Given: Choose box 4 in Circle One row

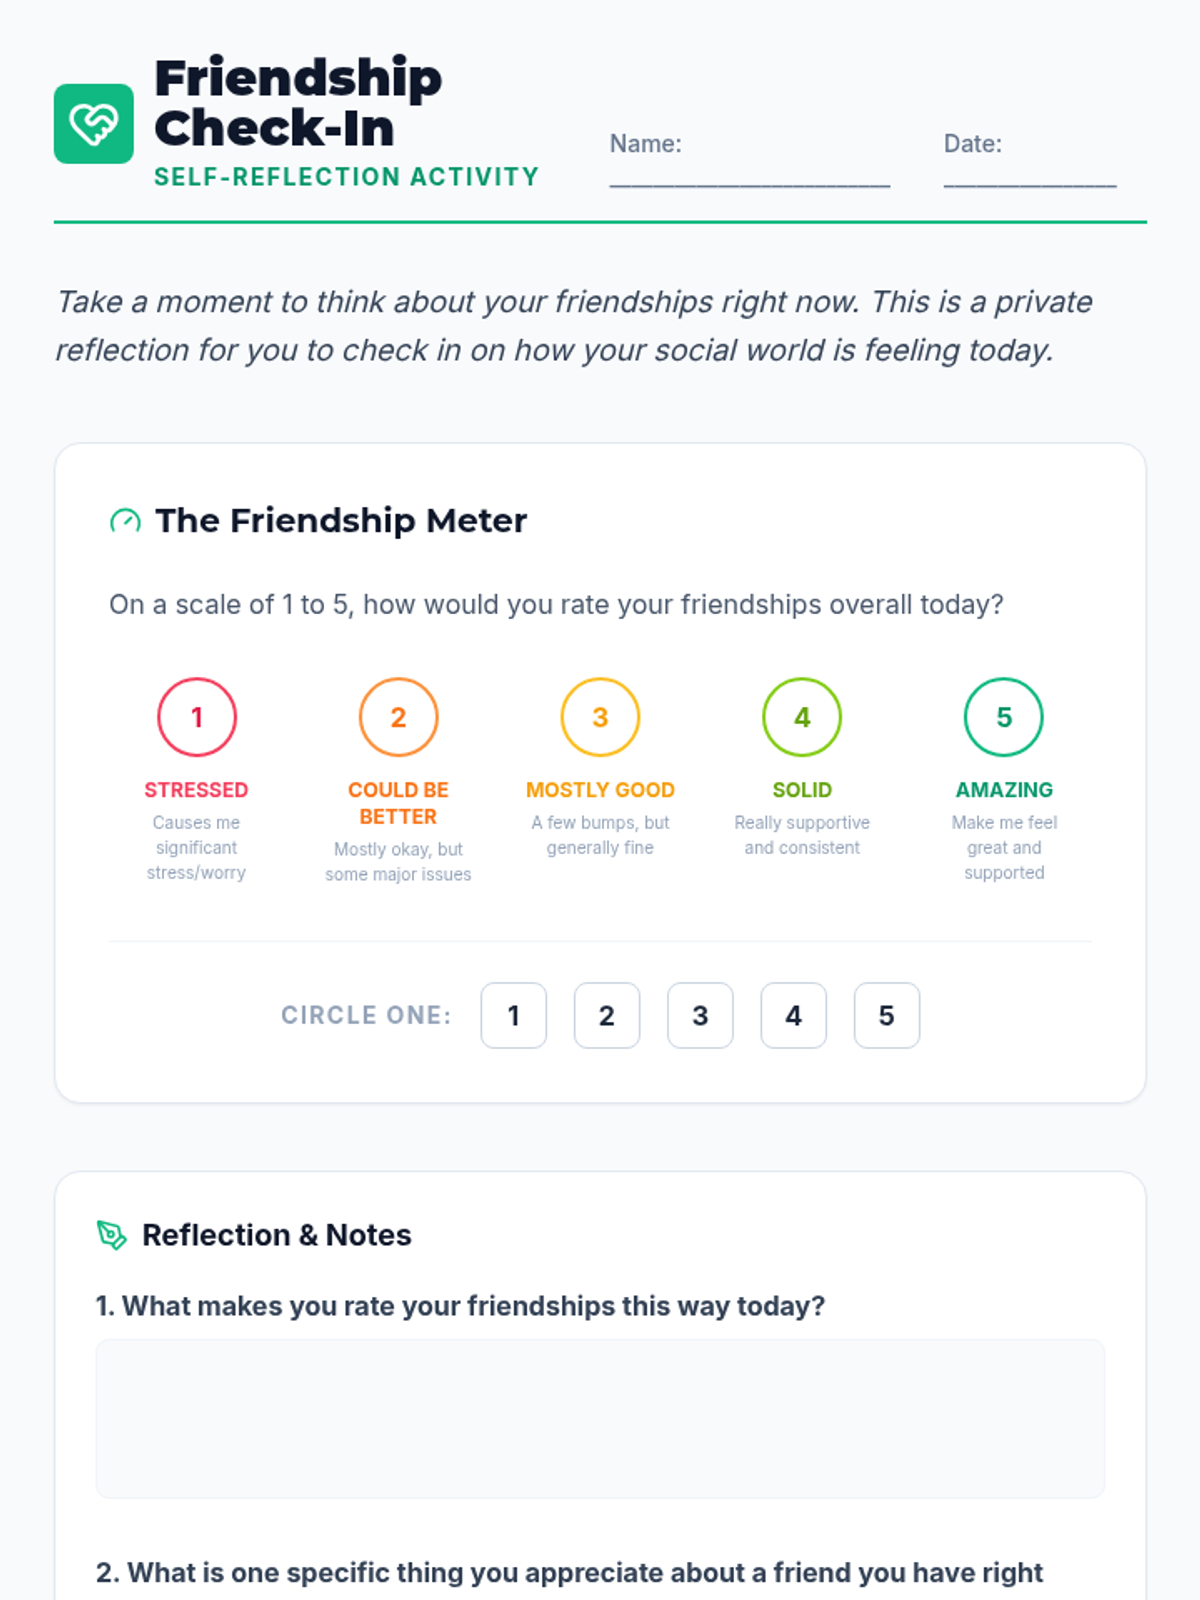Looking at the screenshot, I should [x=793, y=1015].
